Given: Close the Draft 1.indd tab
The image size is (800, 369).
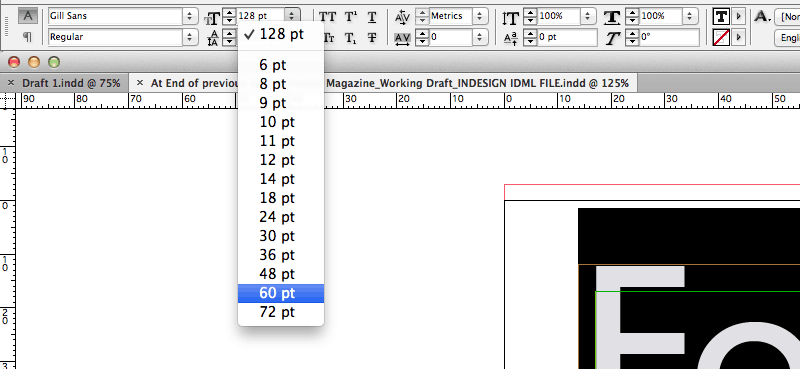Looking at the screenshot, I should 11,83.
